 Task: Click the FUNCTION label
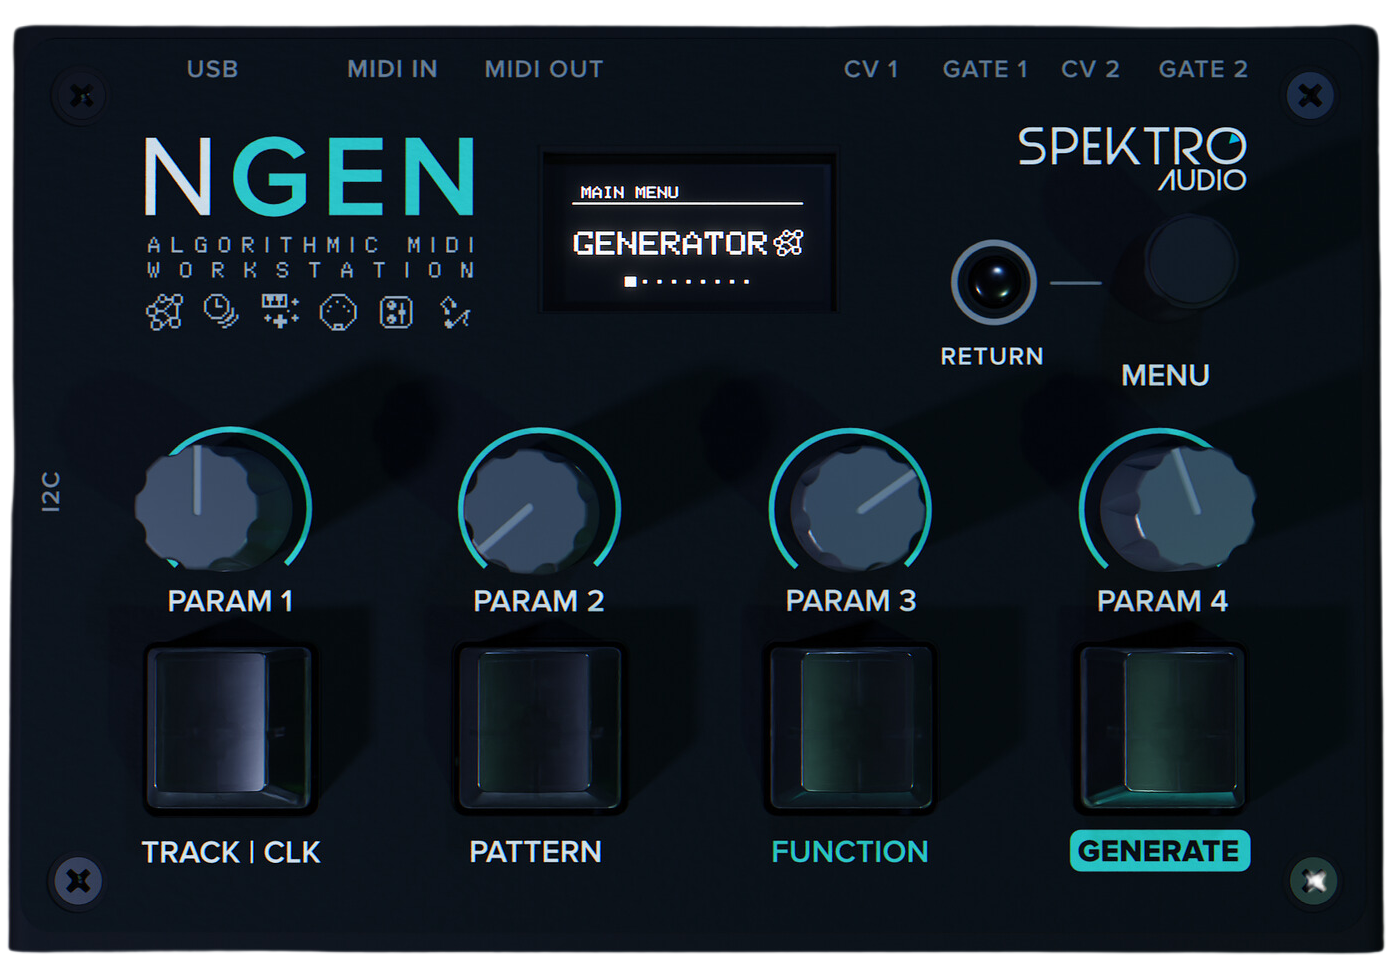tap(850, 852)
